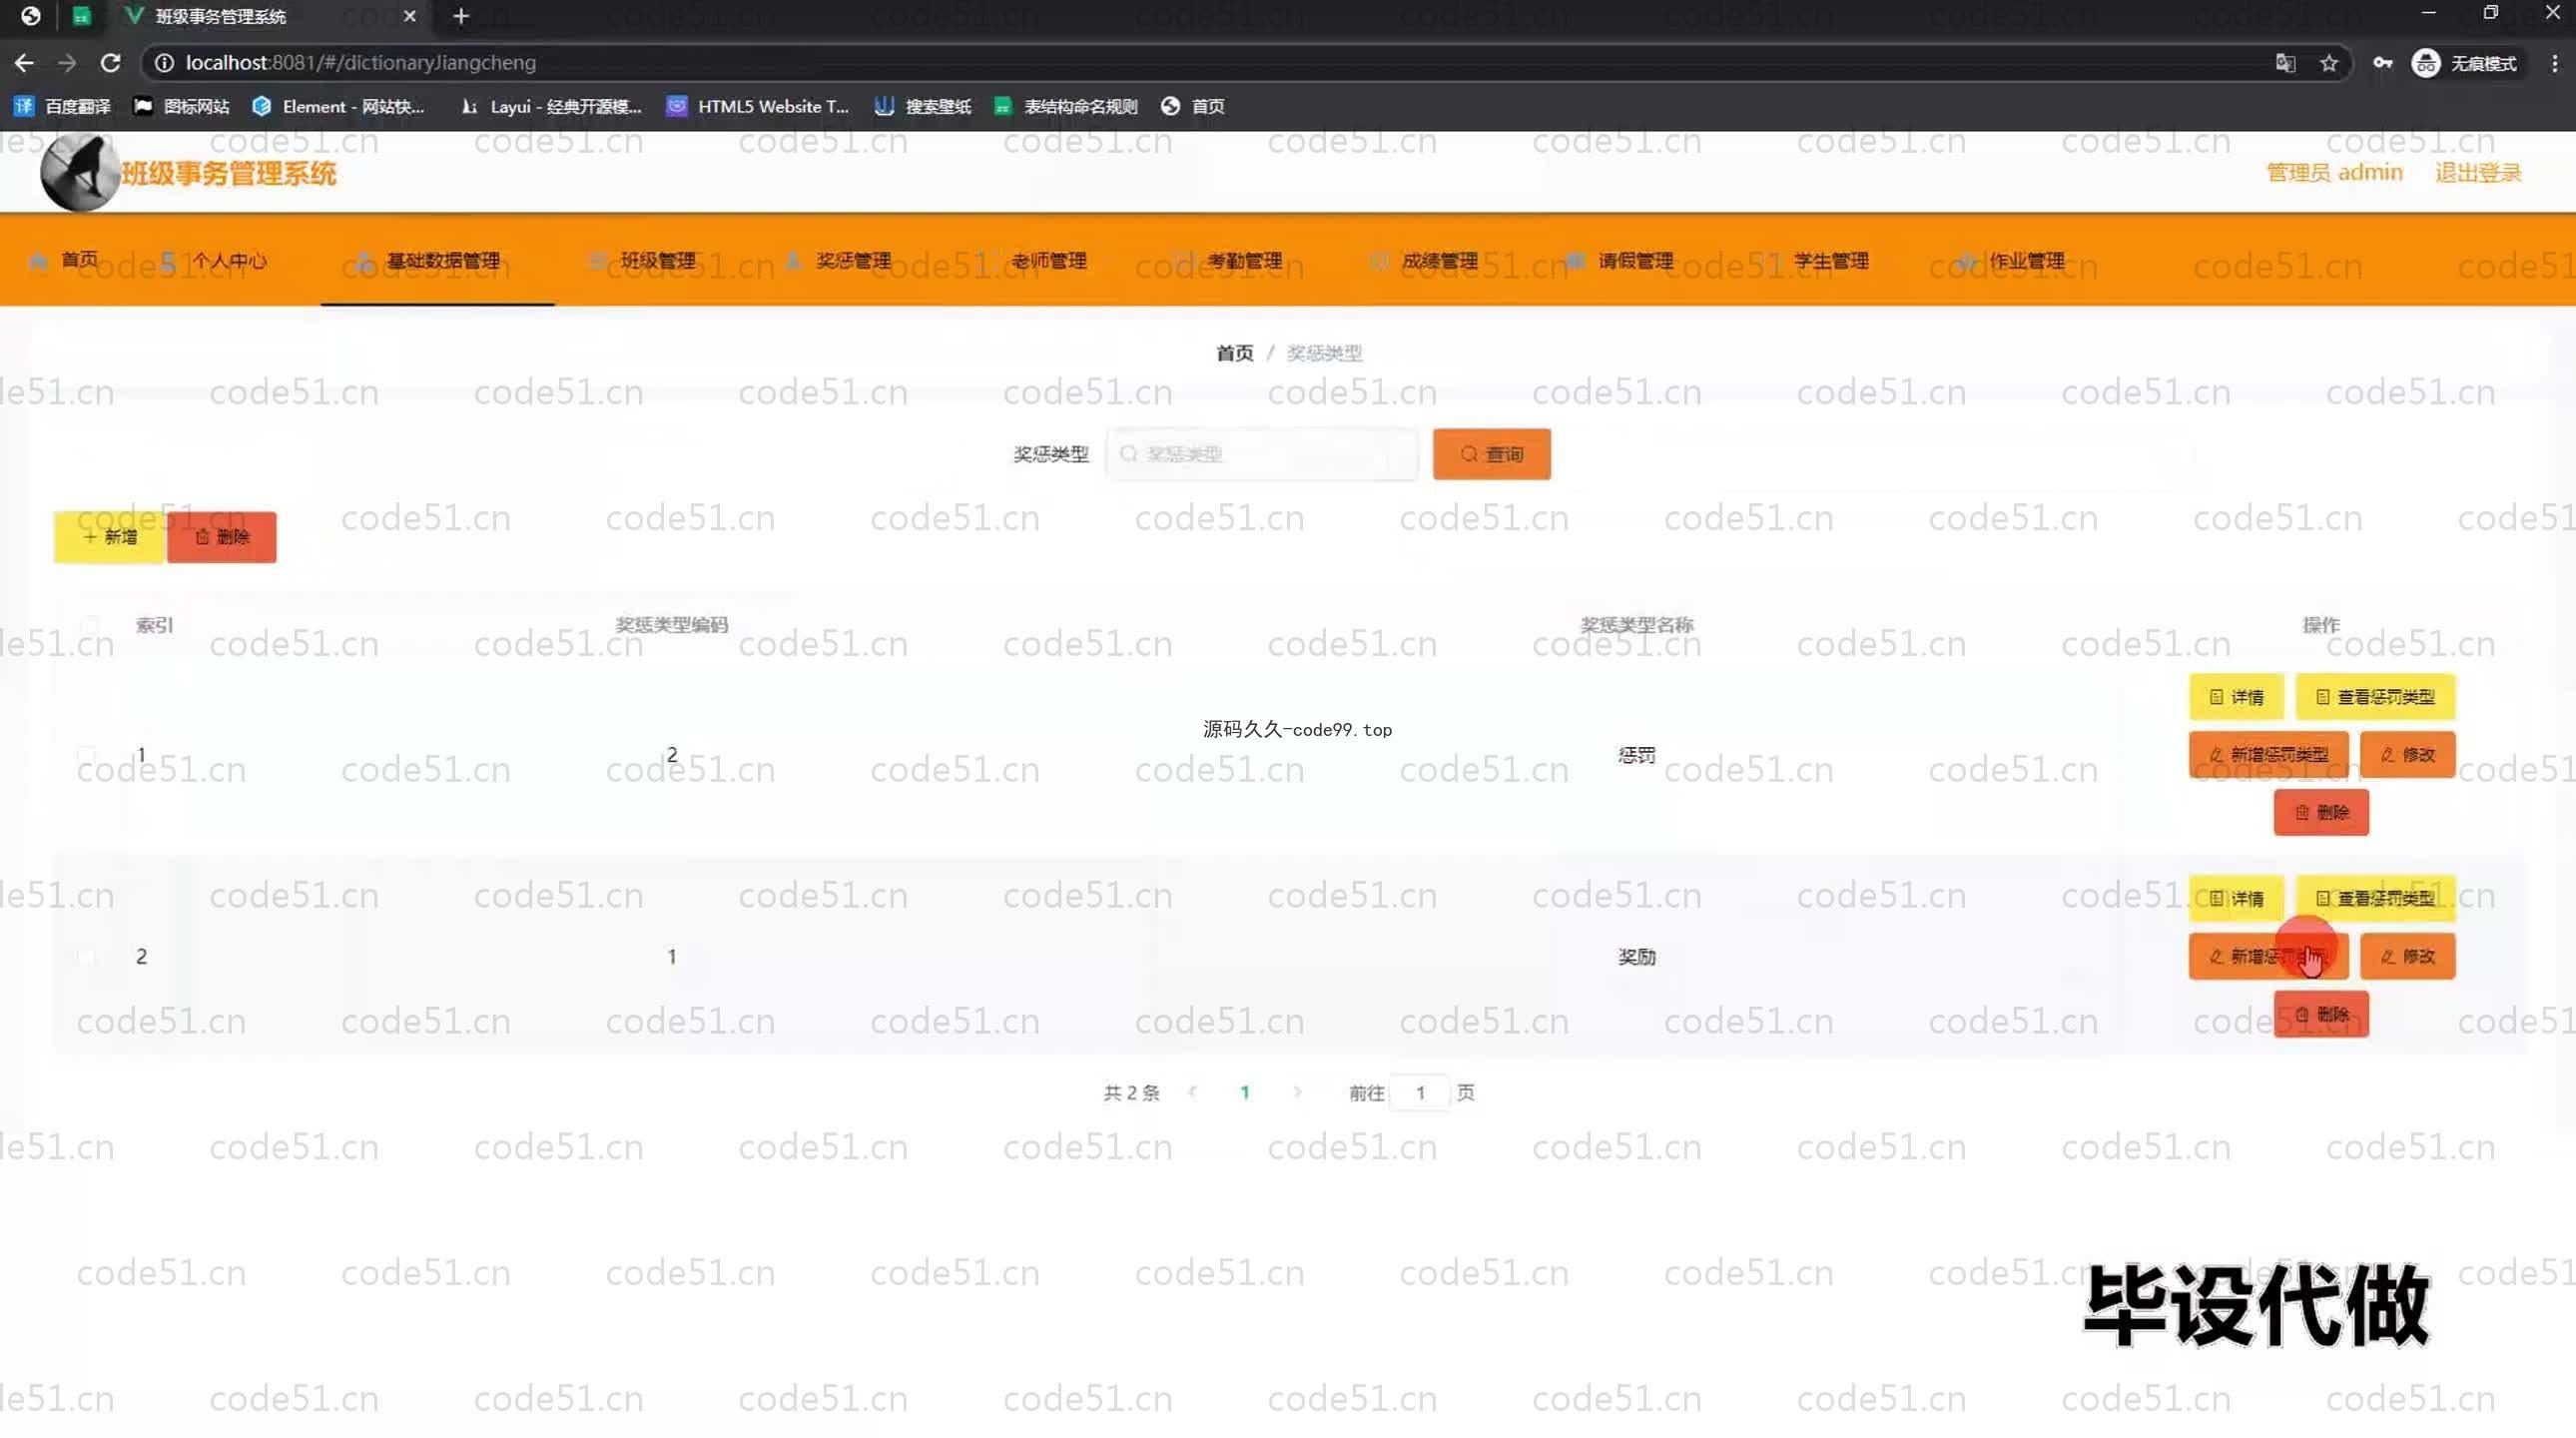Click 修改 in the 奖励 row
Image resolution: width=2576 pixels, height=1438 pixels.
pos(2407,956)
